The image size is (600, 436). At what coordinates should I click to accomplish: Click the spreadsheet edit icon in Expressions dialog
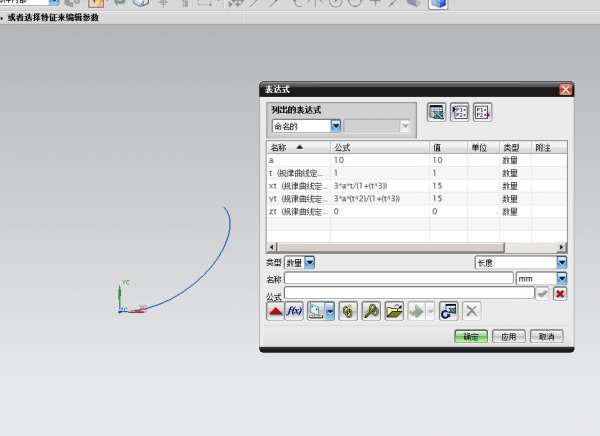(x=436, y=113)
